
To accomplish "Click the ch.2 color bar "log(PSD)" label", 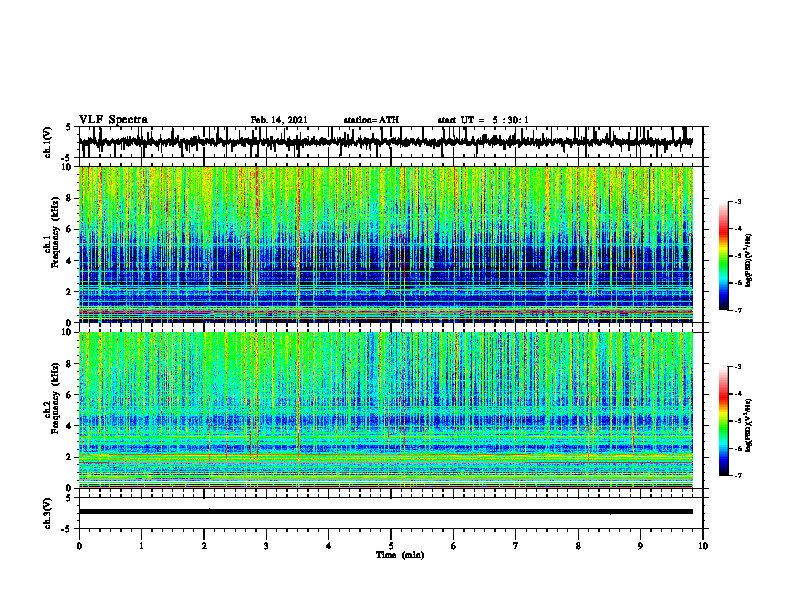I will coord(749,425).
